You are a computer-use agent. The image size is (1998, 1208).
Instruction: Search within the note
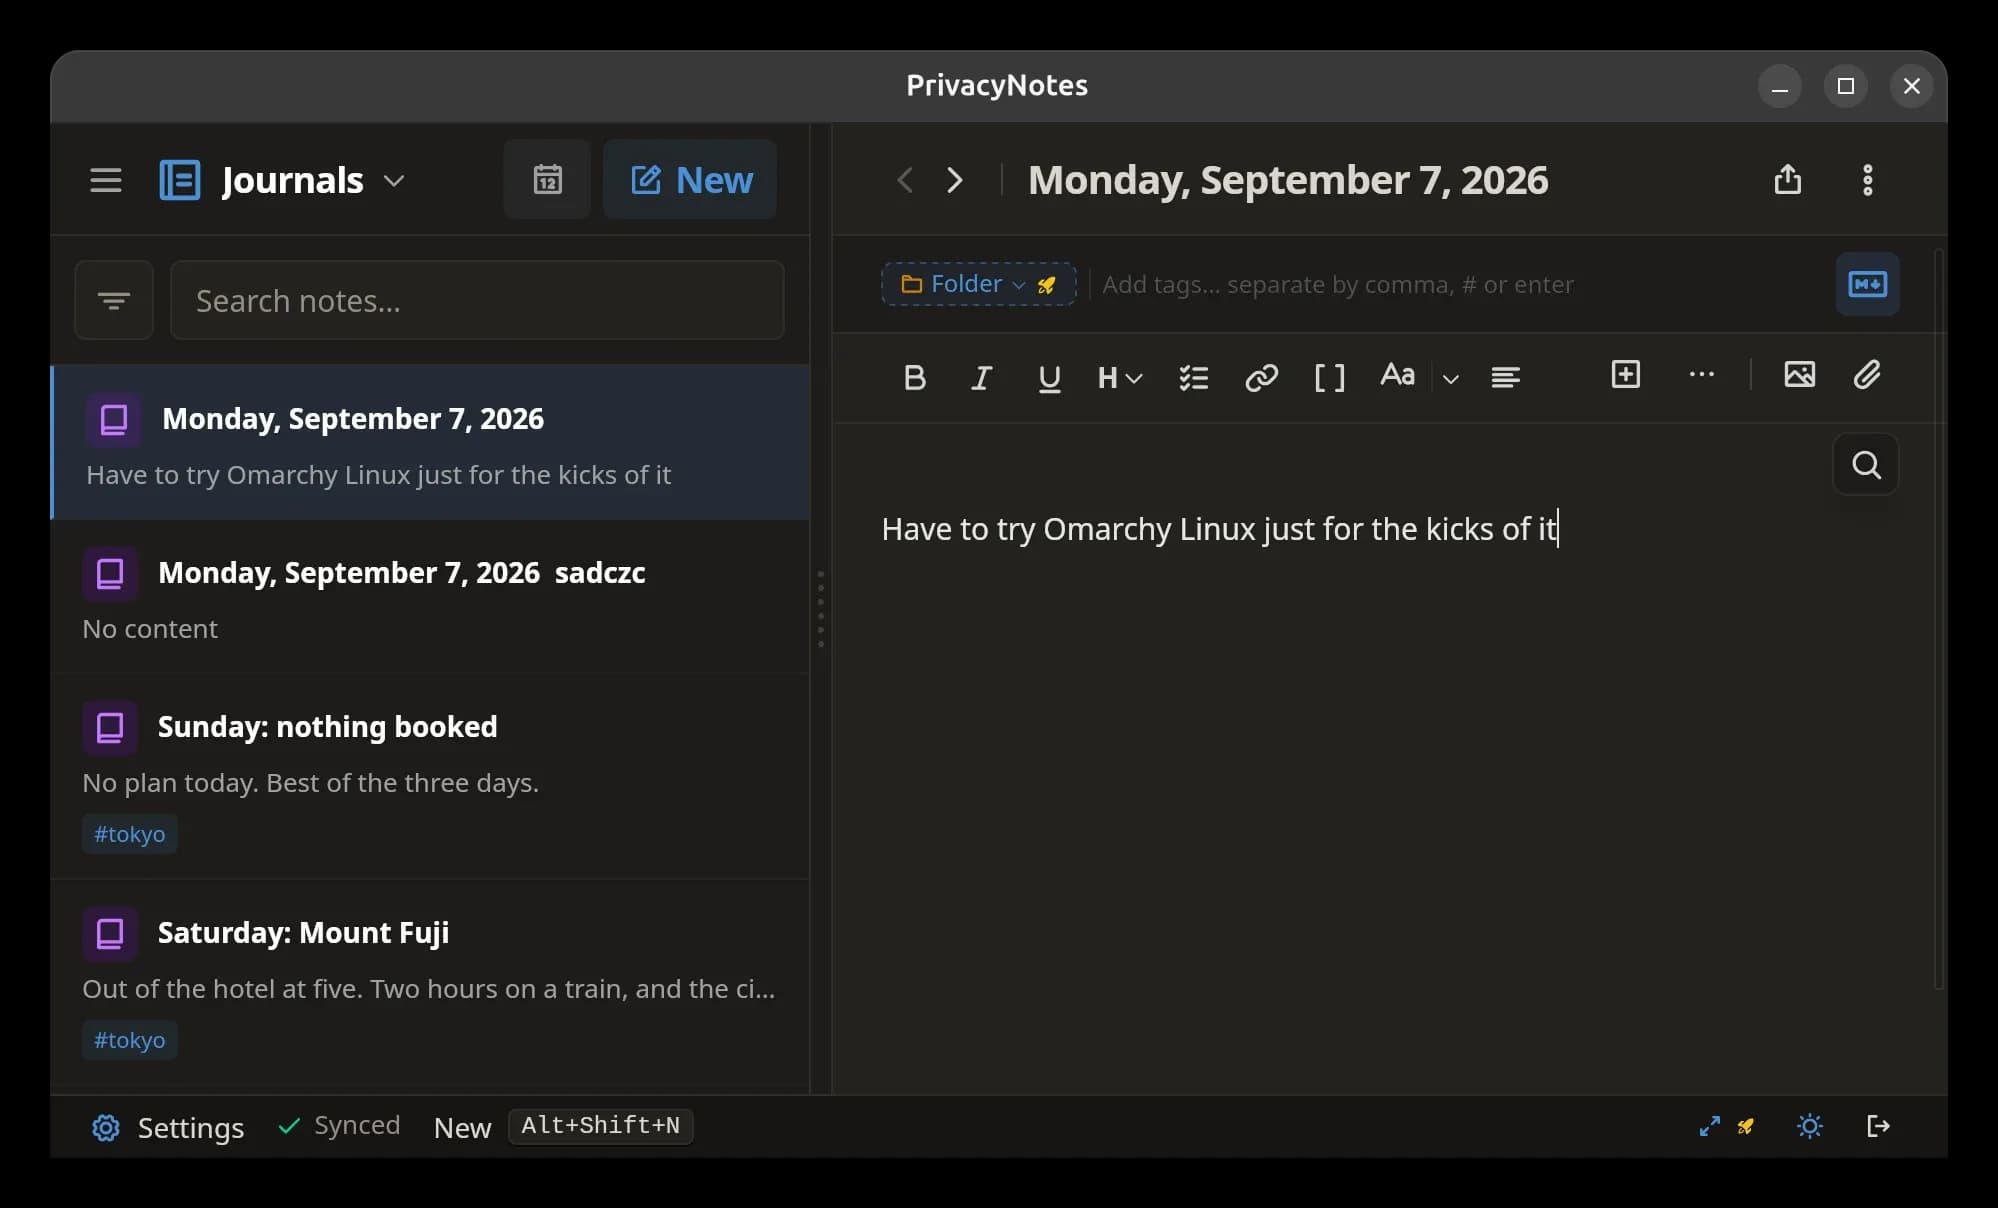click(1866, 465)
